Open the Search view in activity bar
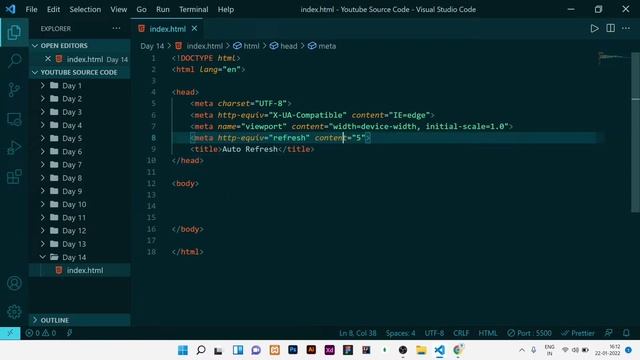This screenshot has height=360, width=640. (x=14, y=60)
